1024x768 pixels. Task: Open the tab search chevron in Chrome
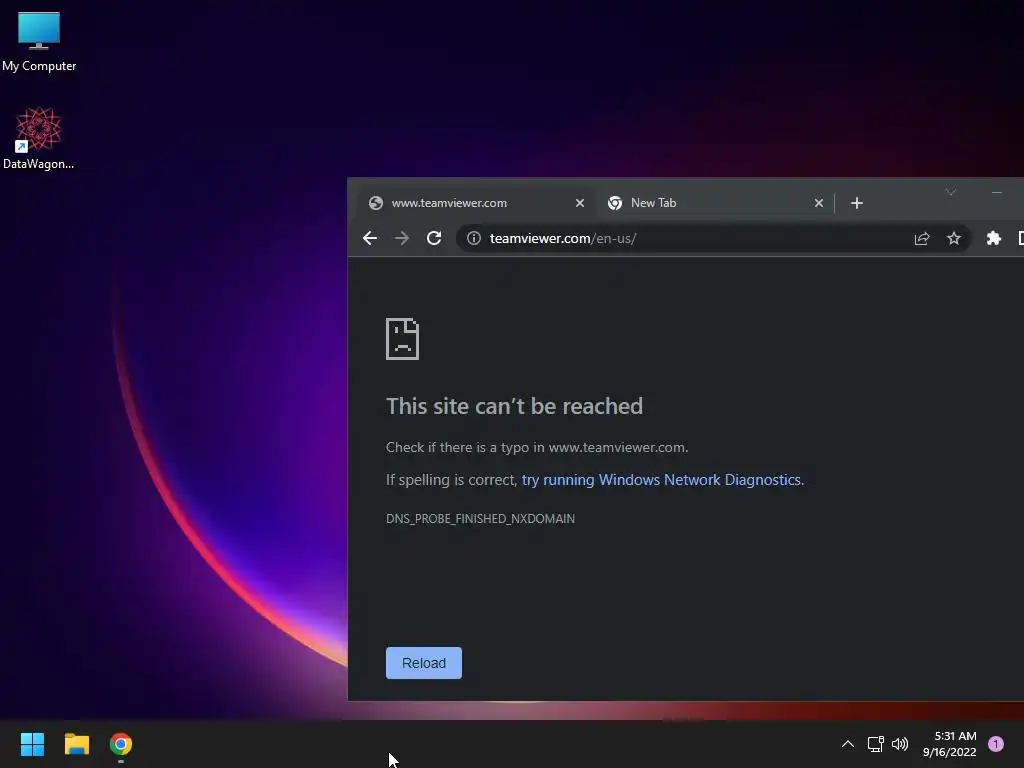(951, 192)
